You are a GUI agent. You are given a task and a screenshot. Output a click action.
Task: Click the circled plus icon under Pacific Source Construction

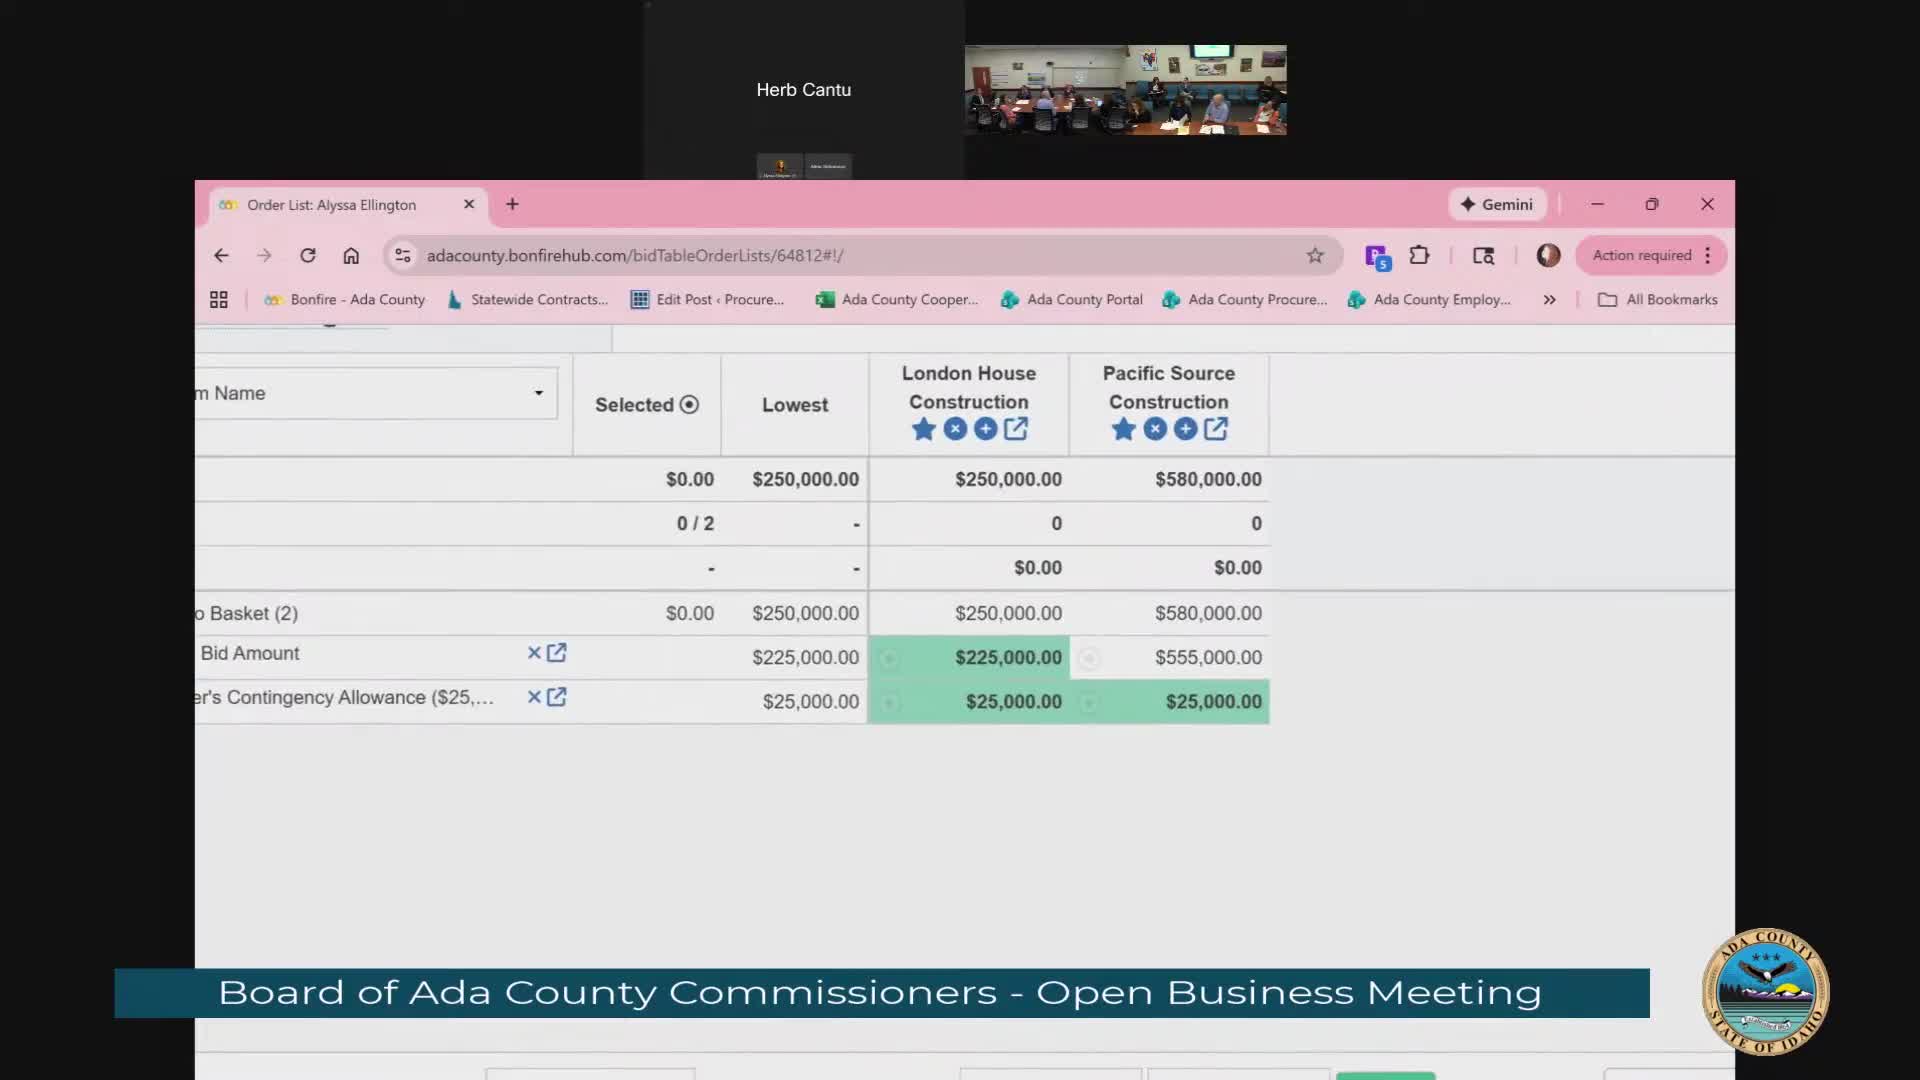click(x=1185, y=429)
